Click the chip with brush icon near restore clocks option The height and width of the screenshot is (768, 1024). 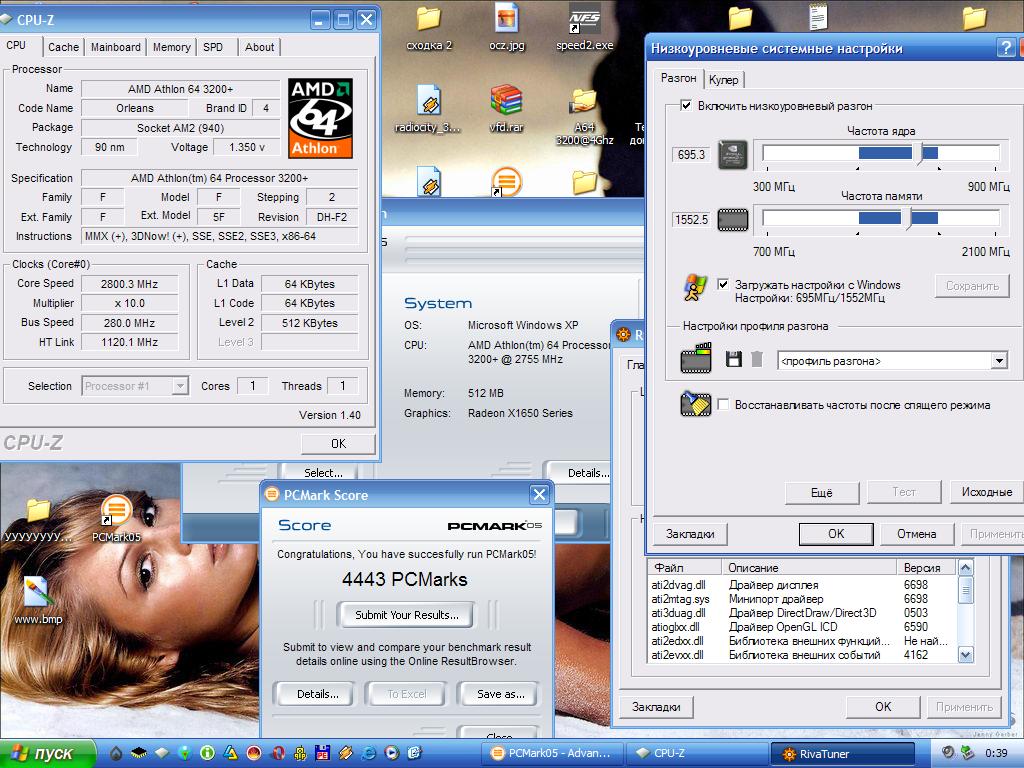(x=696, y=404)
